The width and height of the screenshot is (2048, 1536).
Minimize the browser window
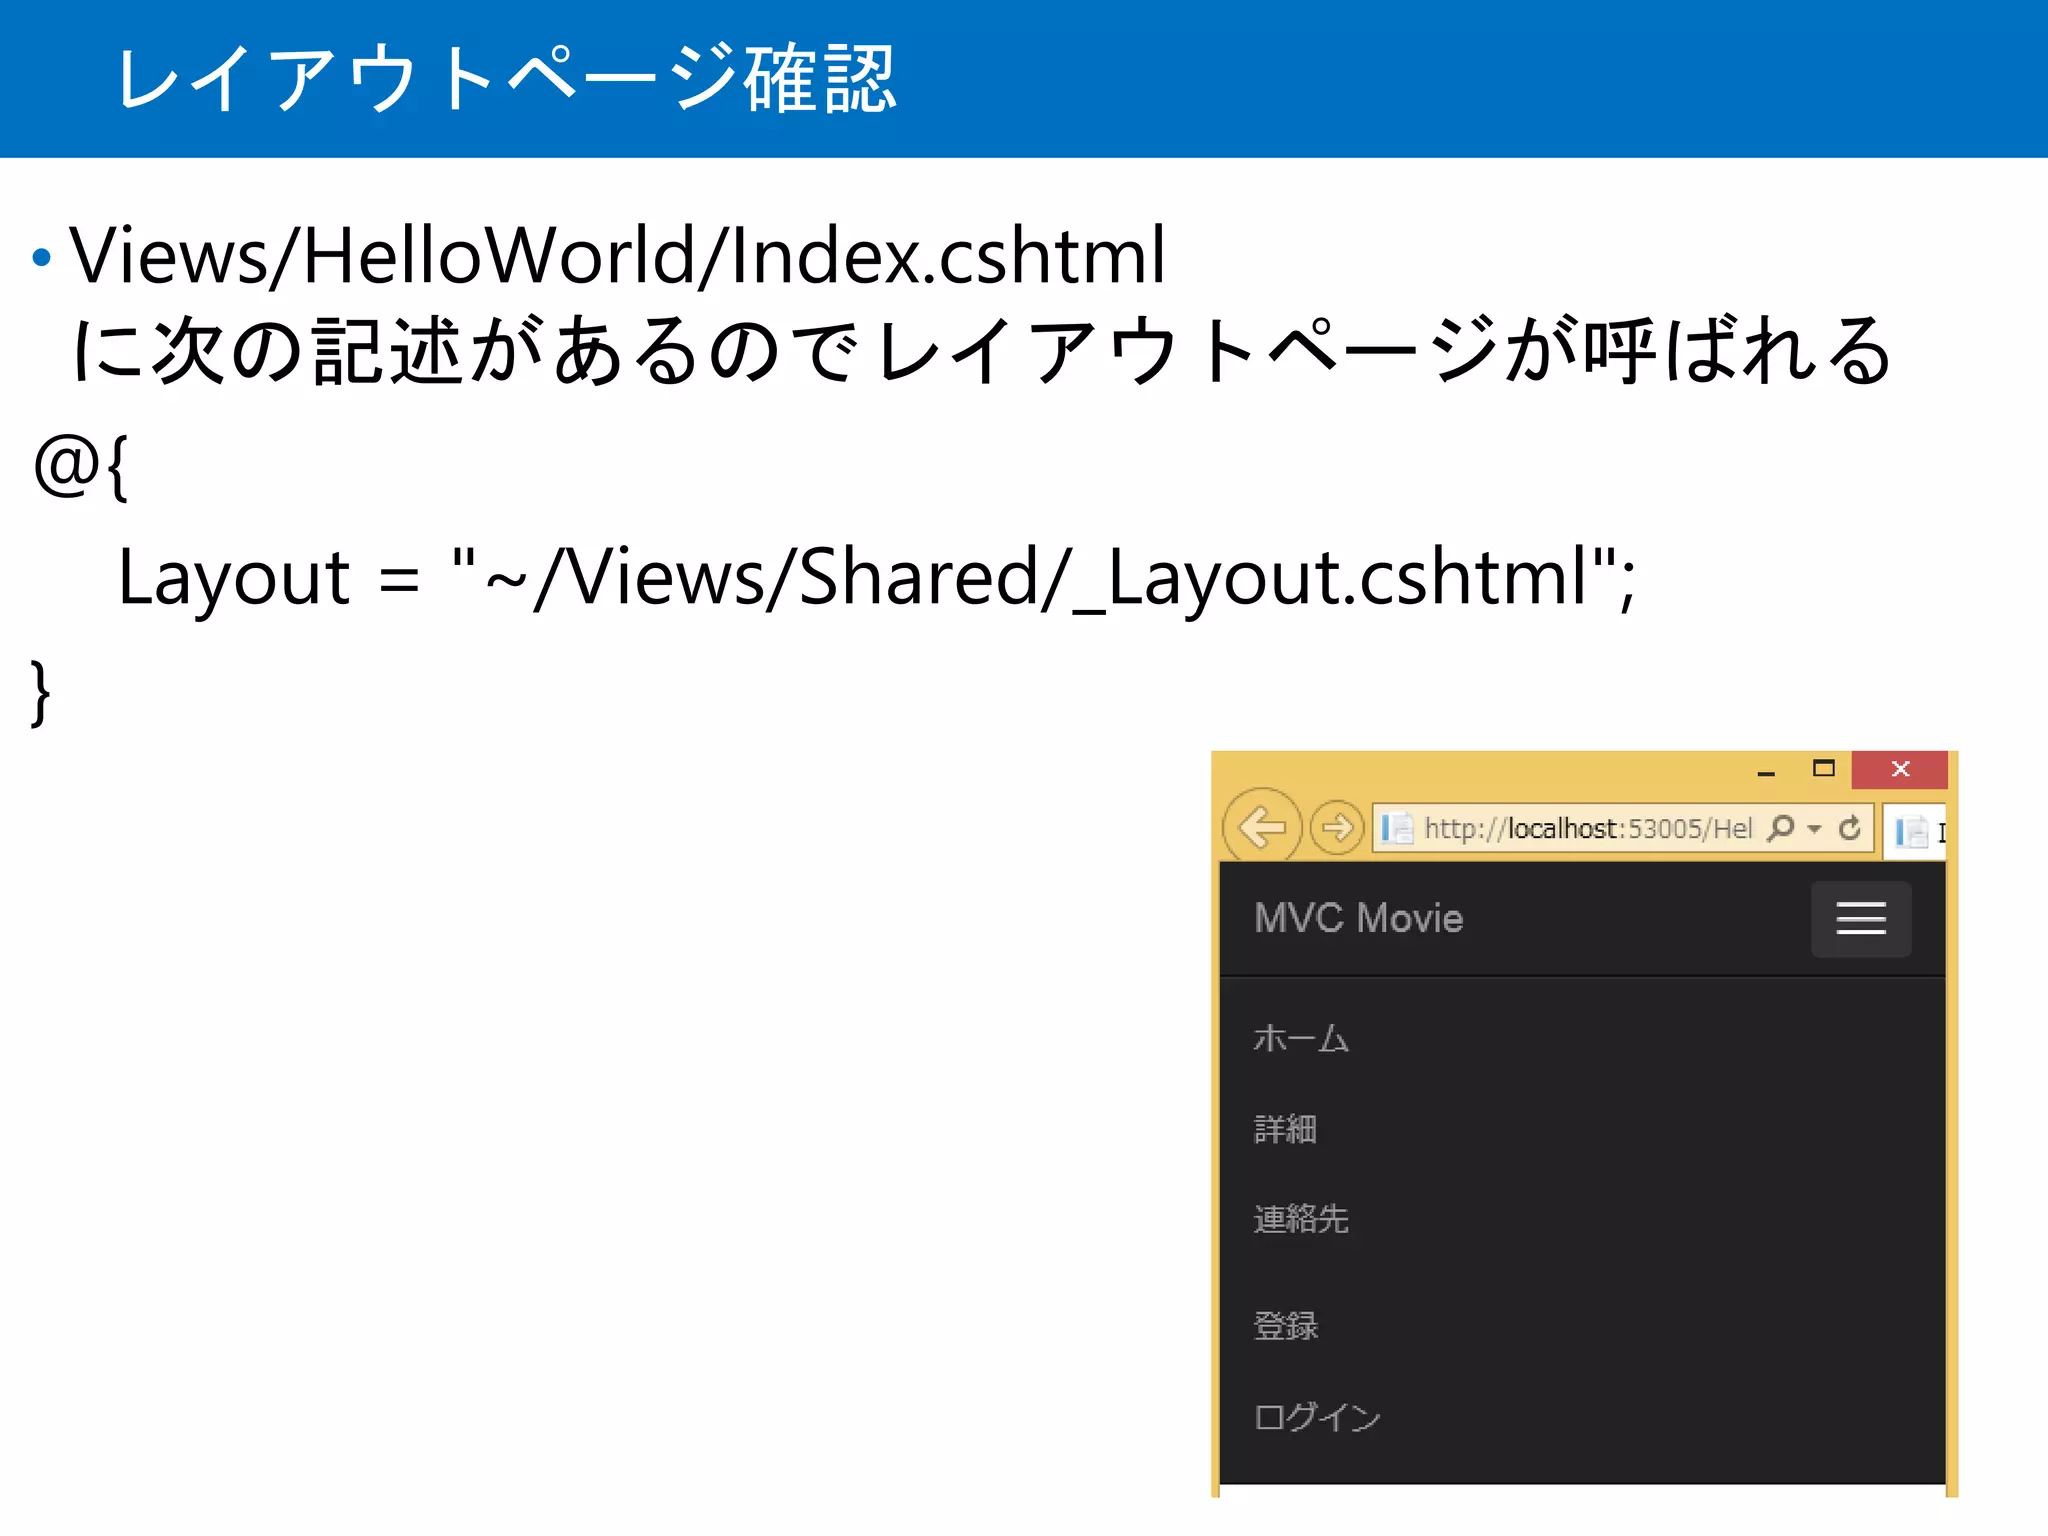[1766, 771]
